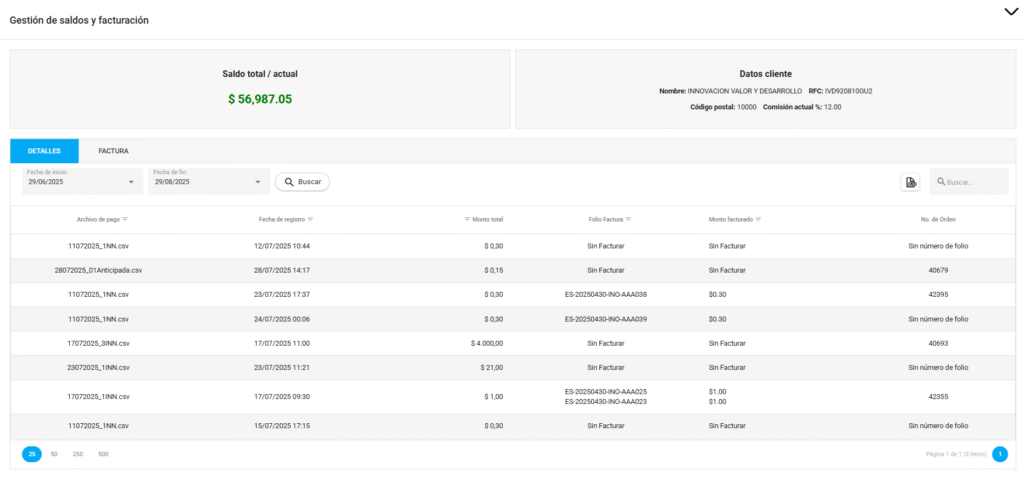Click the No. de Orden column header
This screenshot has width=1024, height=493.
(937, 219)
